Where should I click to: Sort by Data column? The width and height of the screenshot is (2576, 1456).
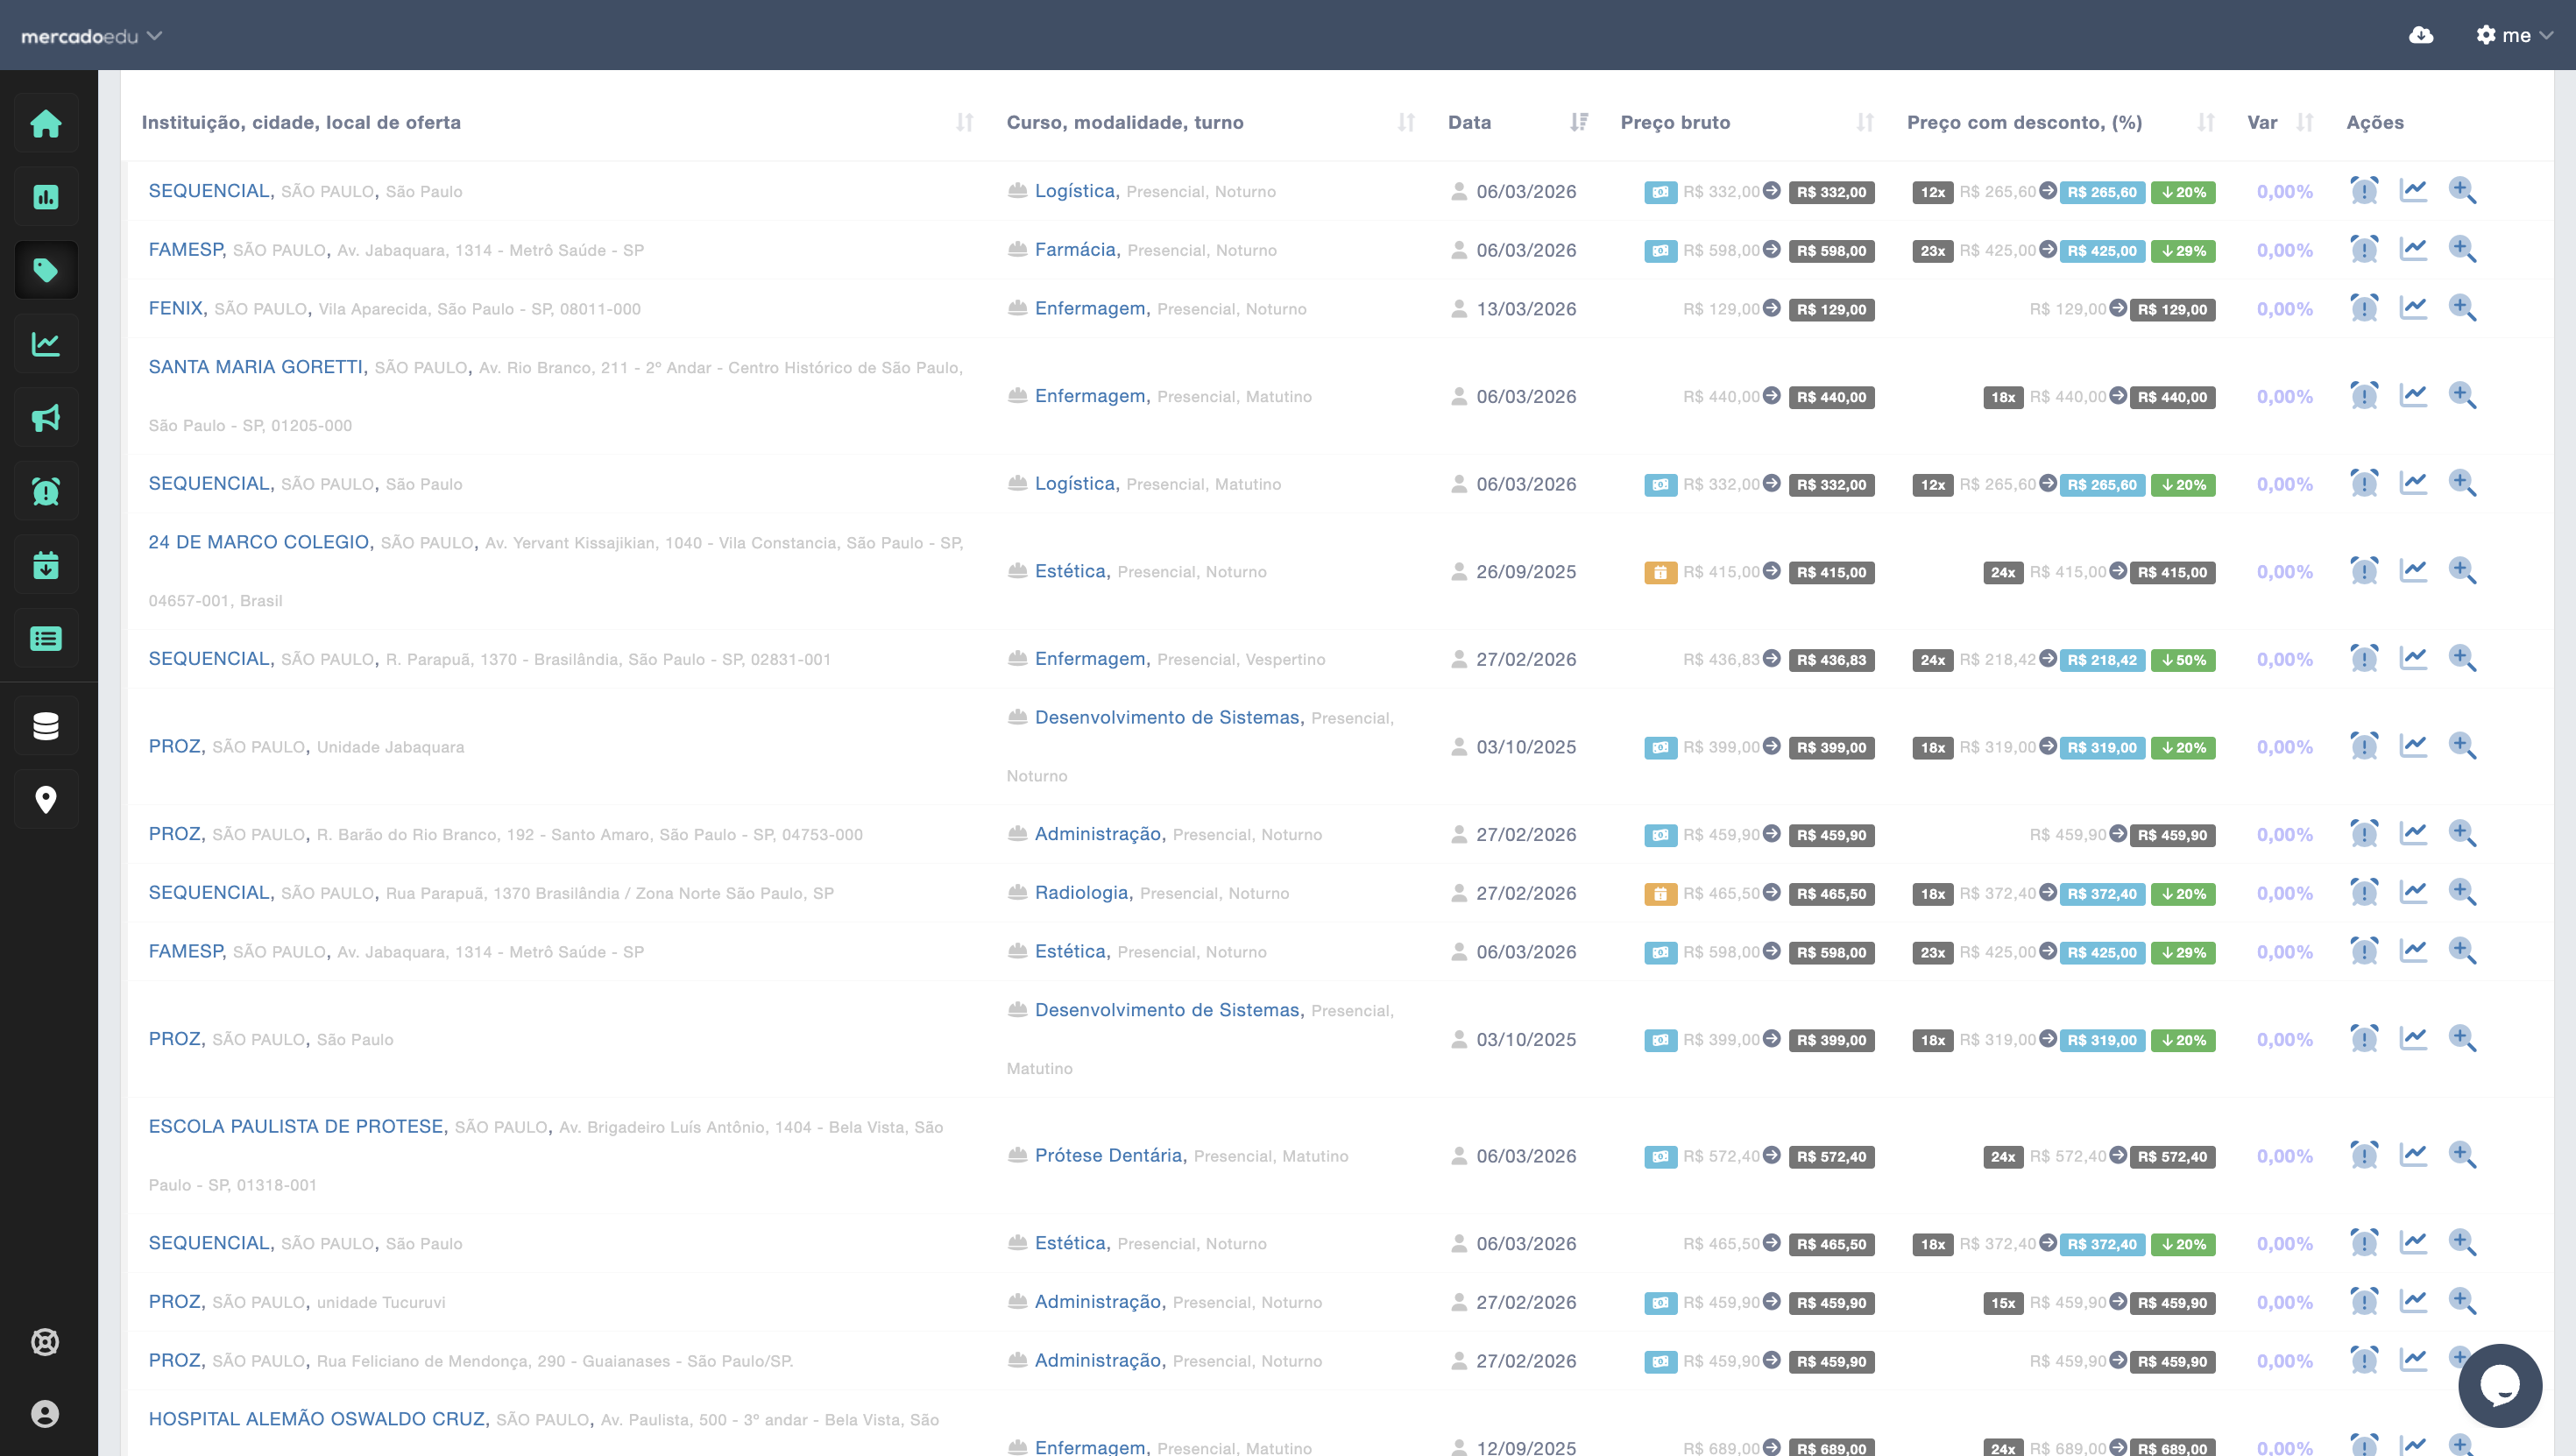[1579, 122]
